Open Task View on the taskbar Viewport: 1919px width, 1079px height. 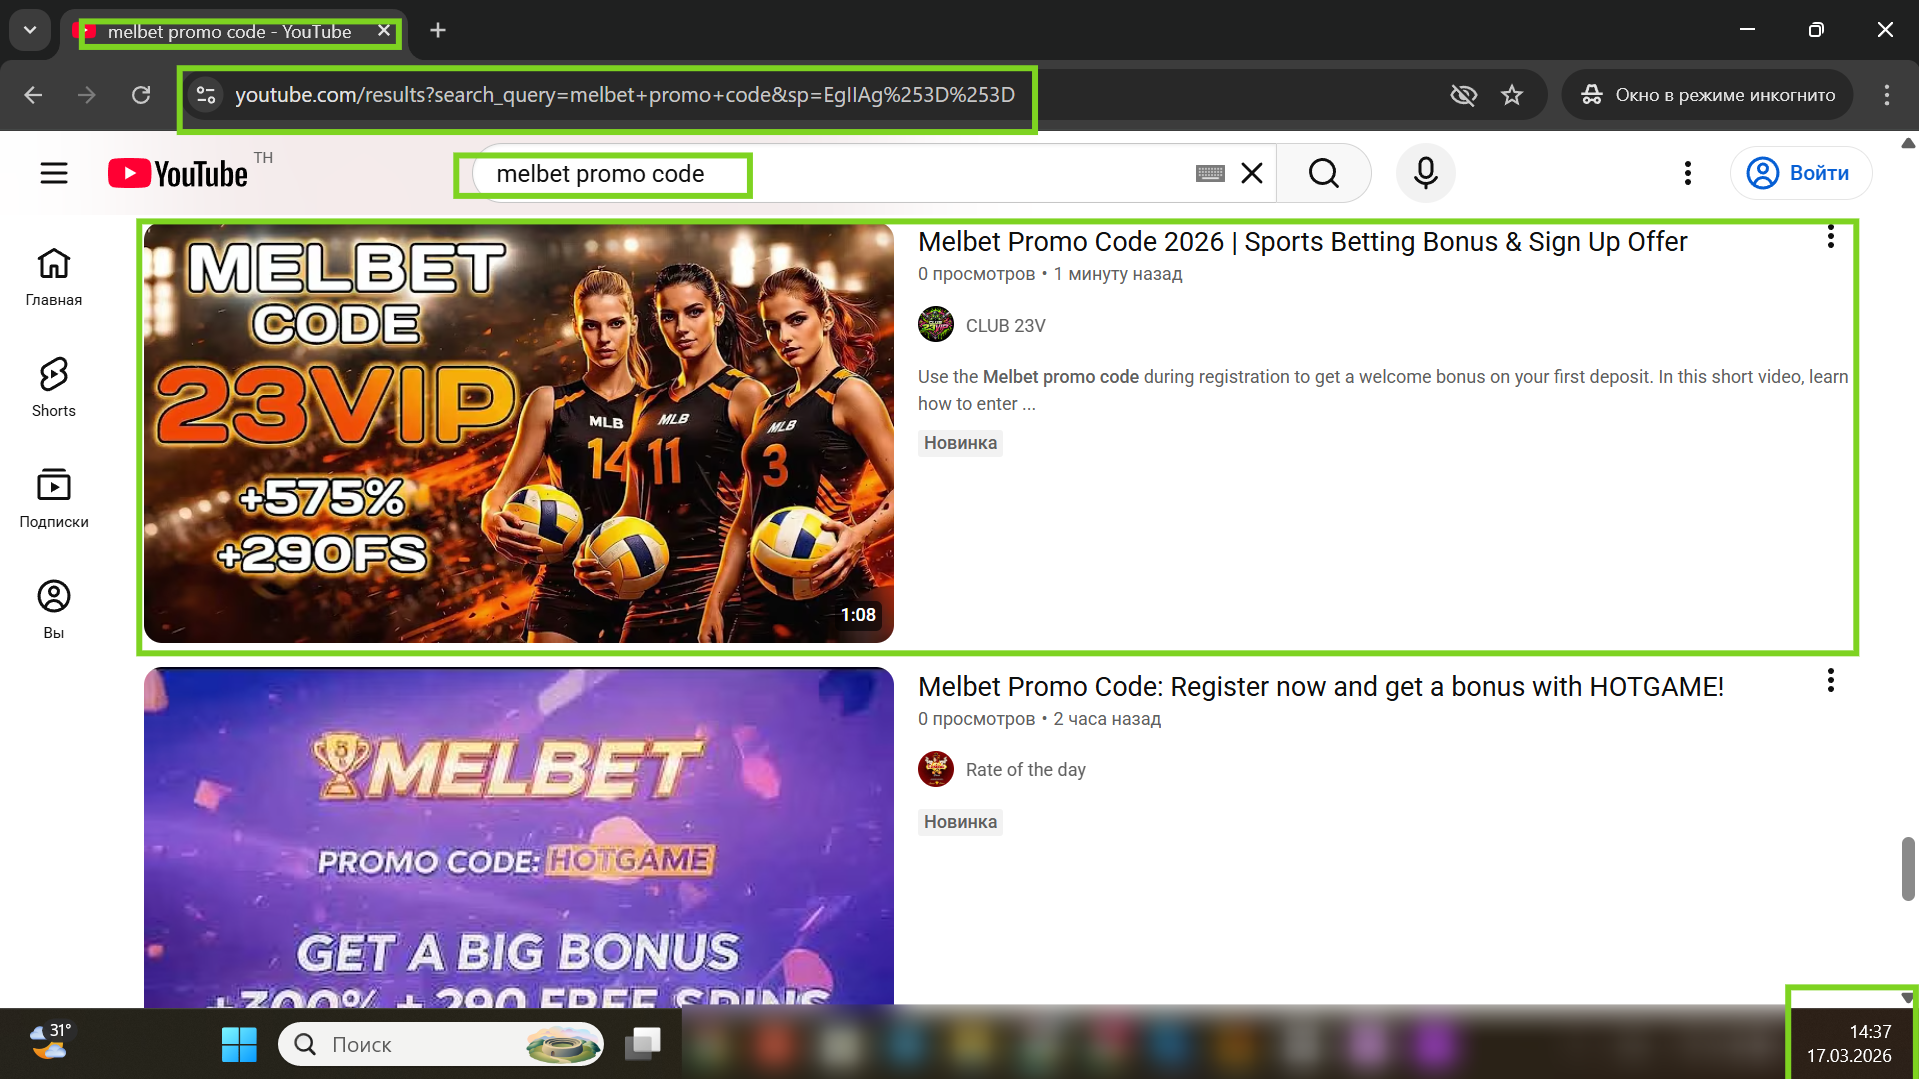[x=643, y=1045]
